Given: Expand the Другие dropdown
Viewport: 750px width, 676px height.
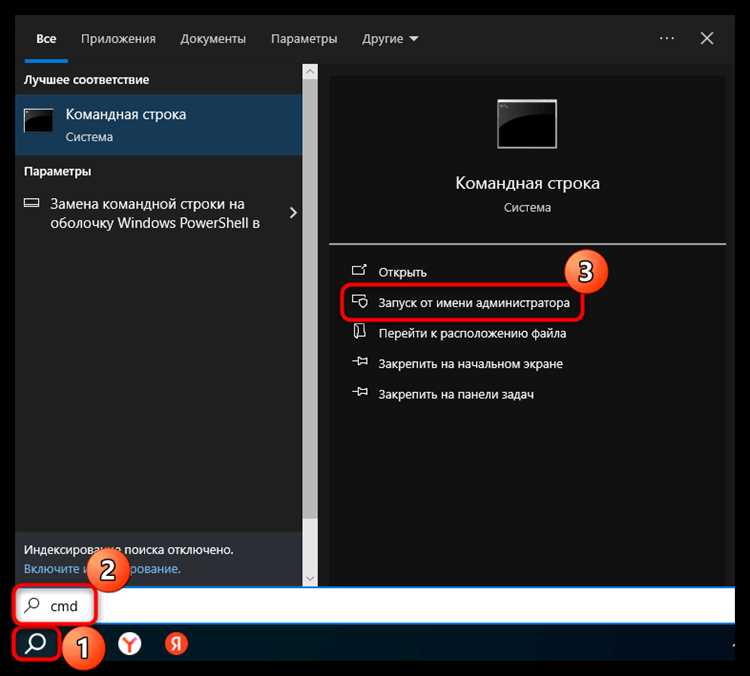Looking at the screenshot, I should click(390, 39).
